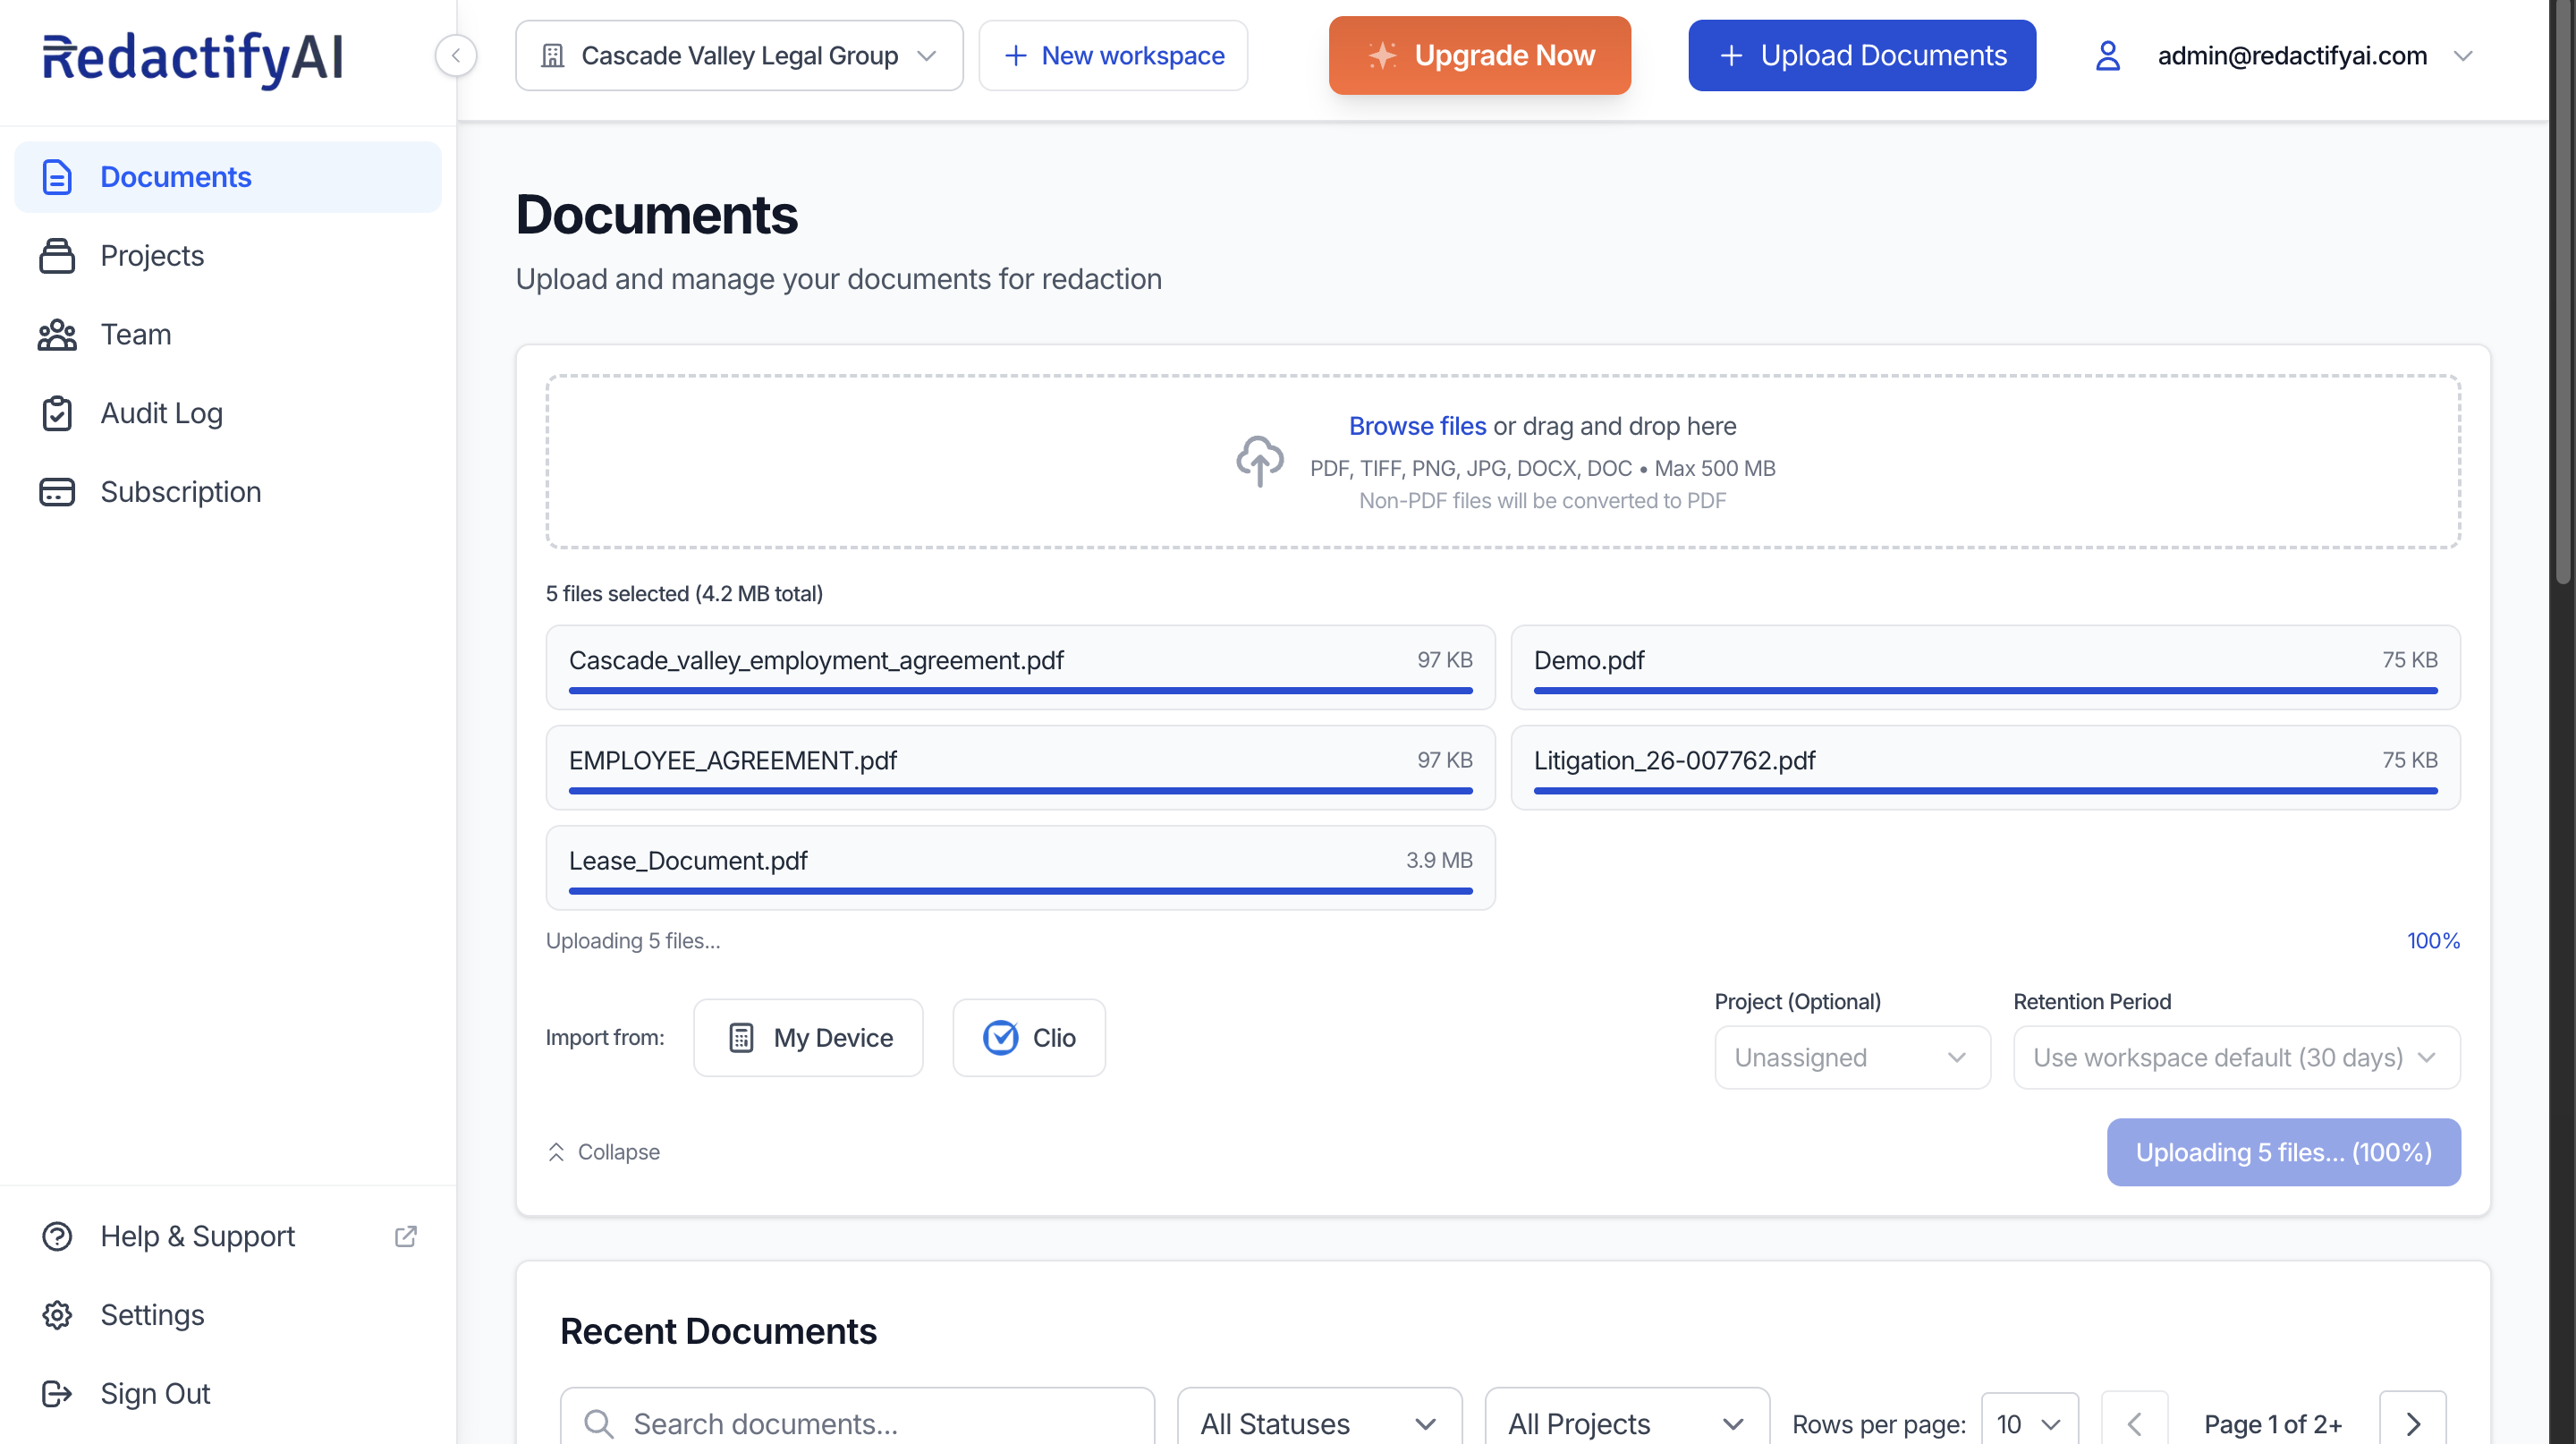
Task: Click the user profile avatar icon
Action: (2107, 56)
